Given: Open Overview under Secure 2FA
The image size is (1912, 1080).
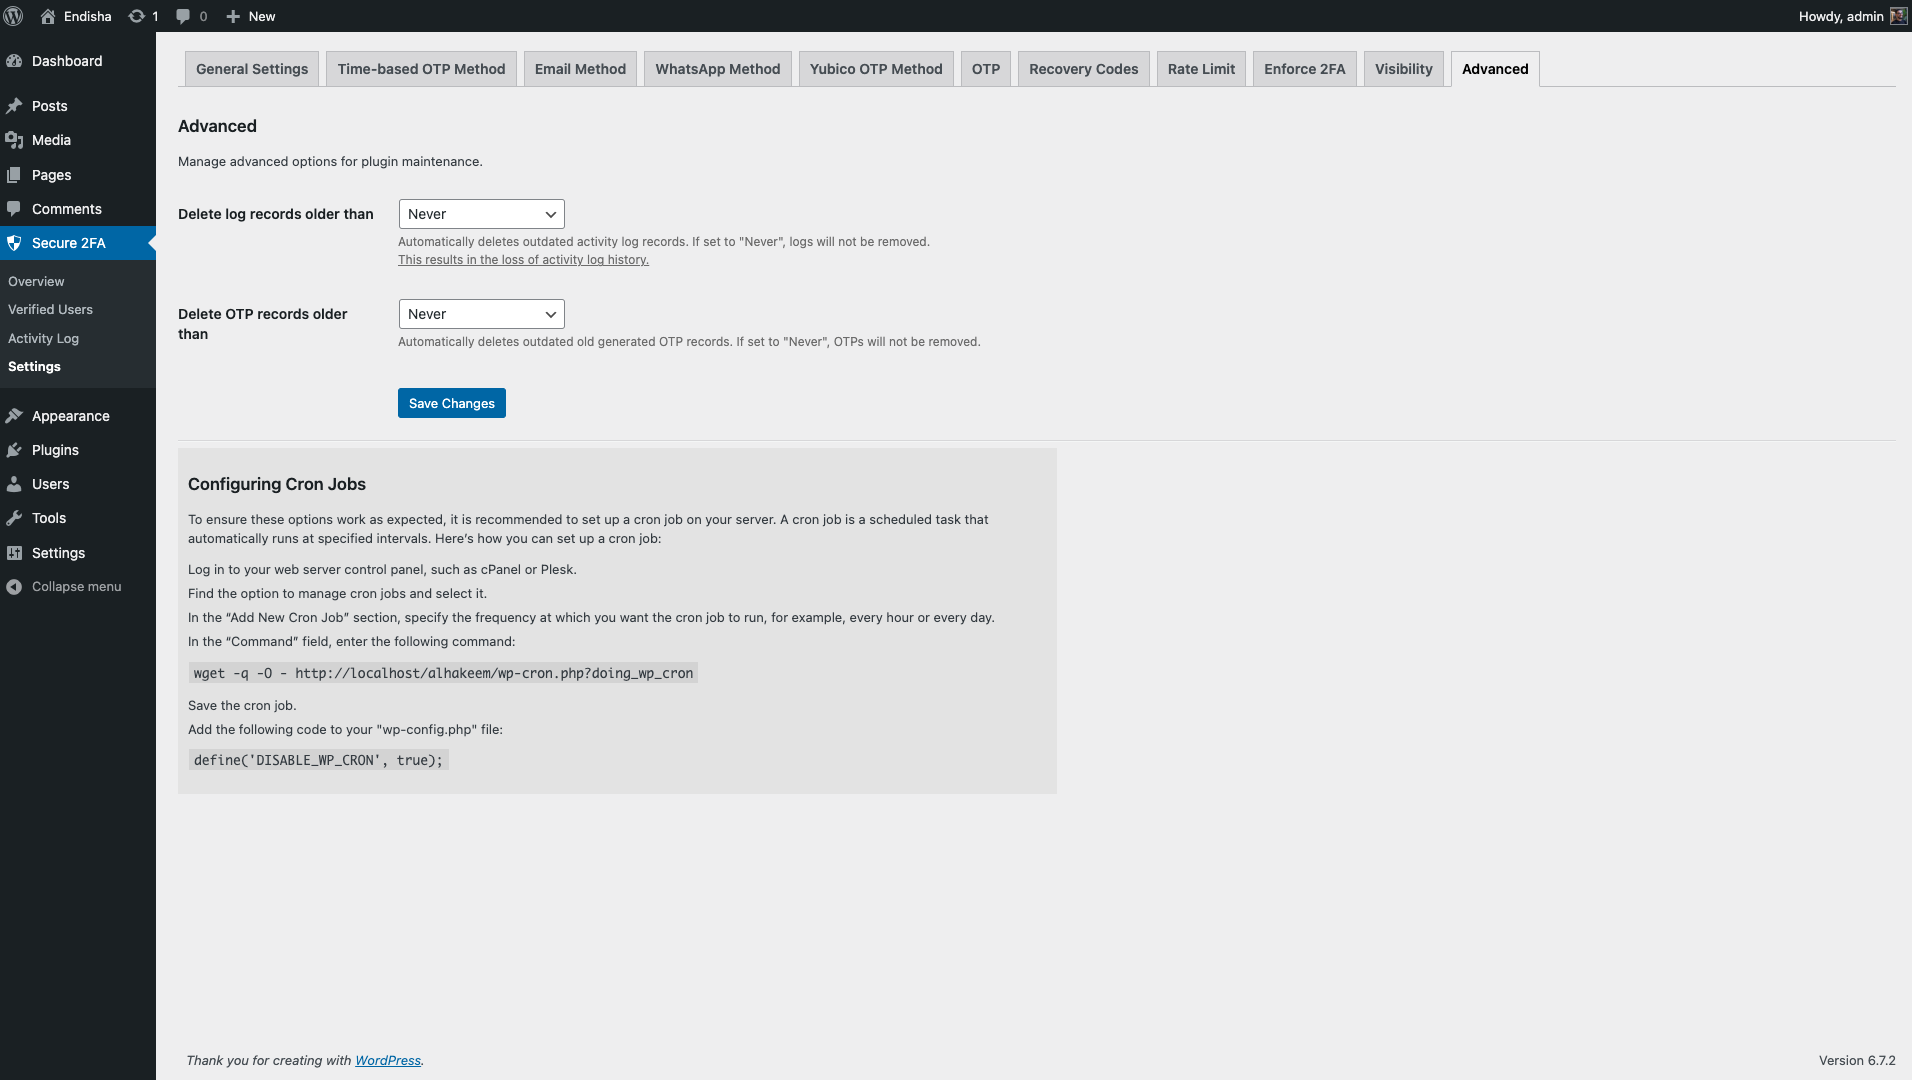Looking at the screenshot, I should pos(36,282).
